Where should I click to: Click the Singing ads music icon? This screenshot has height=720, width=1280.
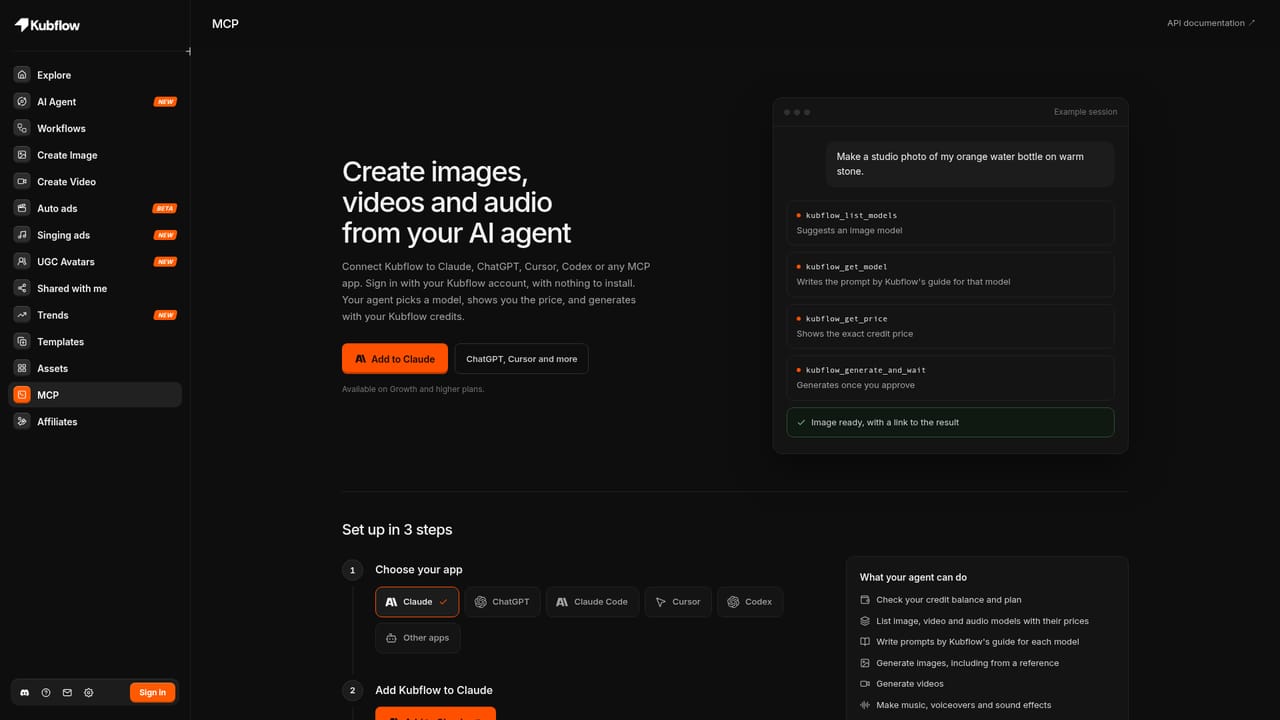(22, 235)
